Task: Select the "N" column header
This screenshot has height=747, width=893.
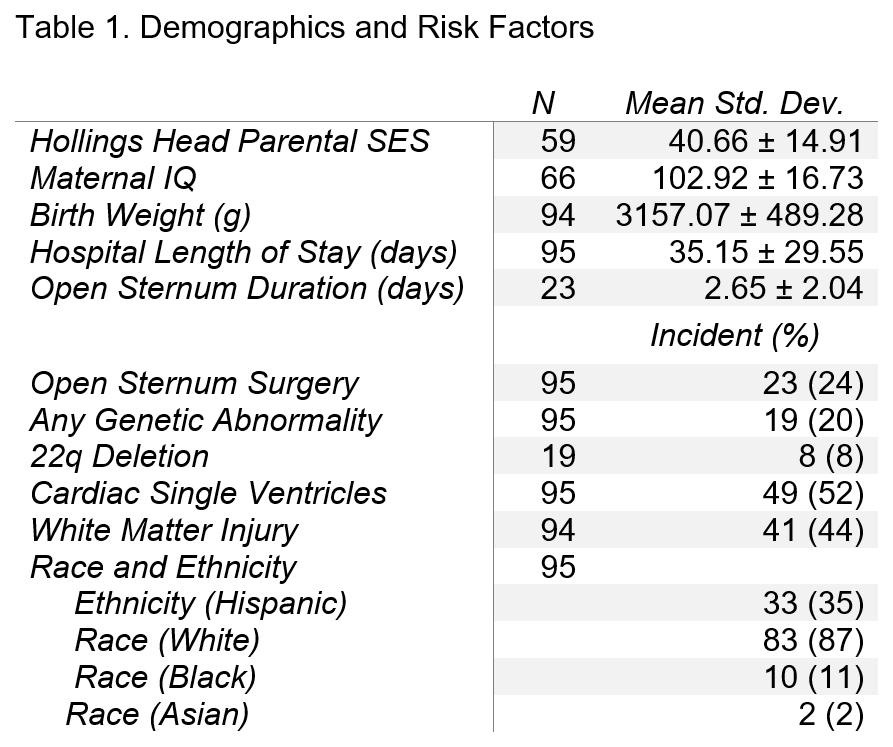Action: tap(543, 103)
